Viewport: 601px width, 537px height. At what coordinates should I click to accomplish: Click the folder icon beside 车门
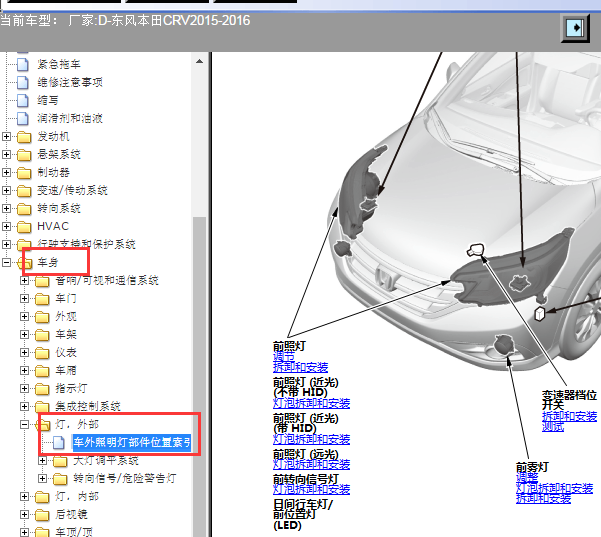42,299
